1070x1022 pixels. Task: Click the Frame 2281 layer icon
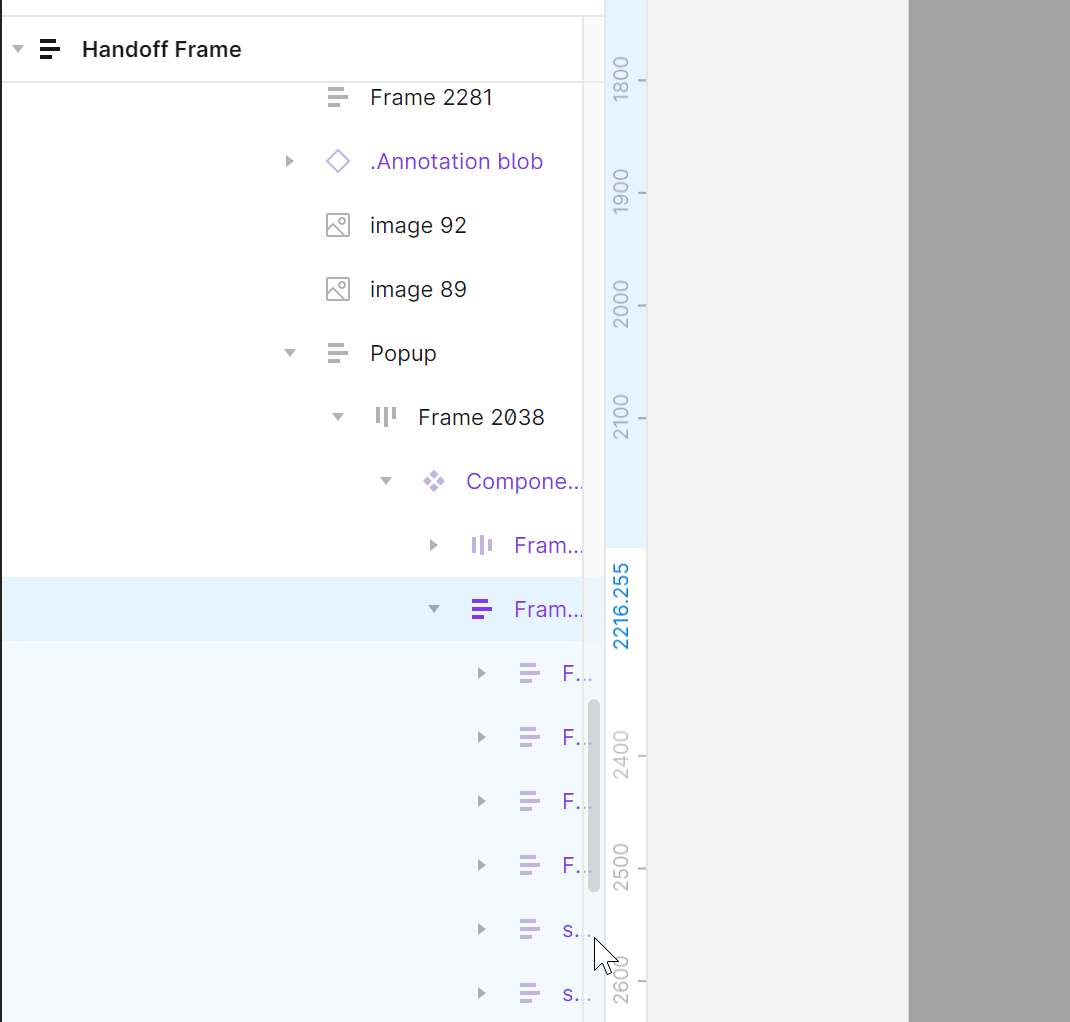tap(338, 98)
